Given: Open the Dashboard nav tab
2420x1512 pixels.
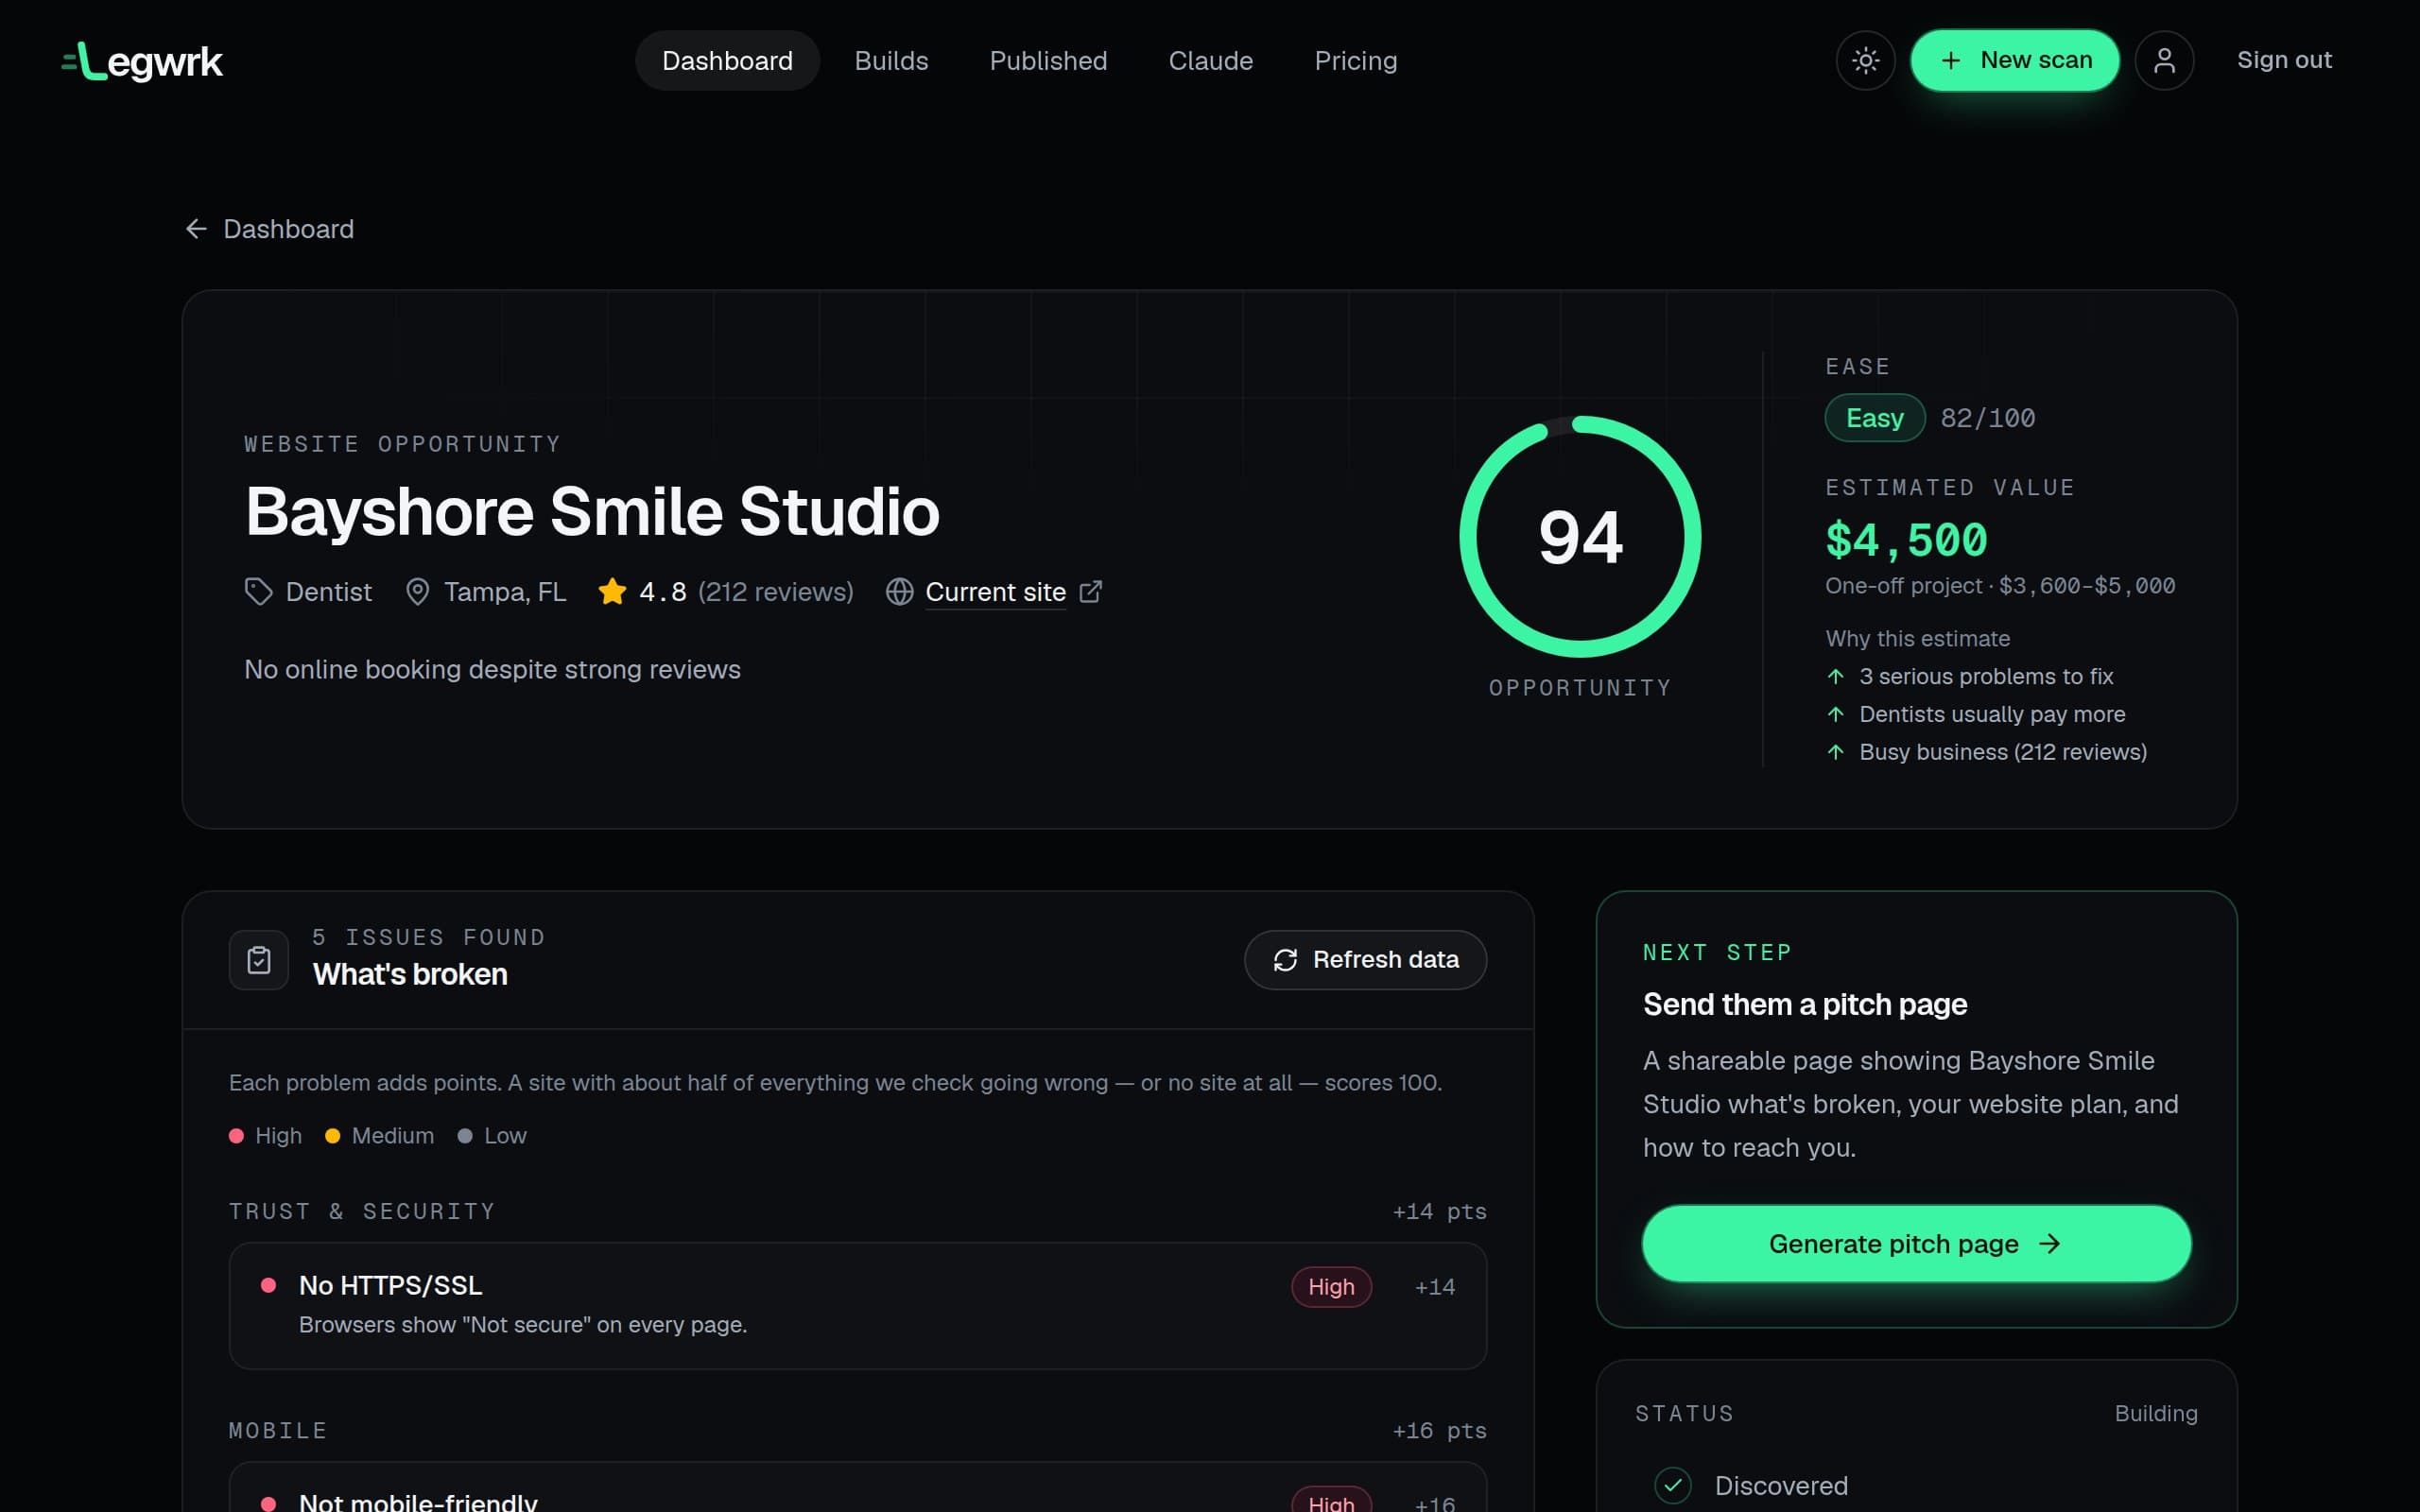Looking at the screenshot, I should pos(727,61).
